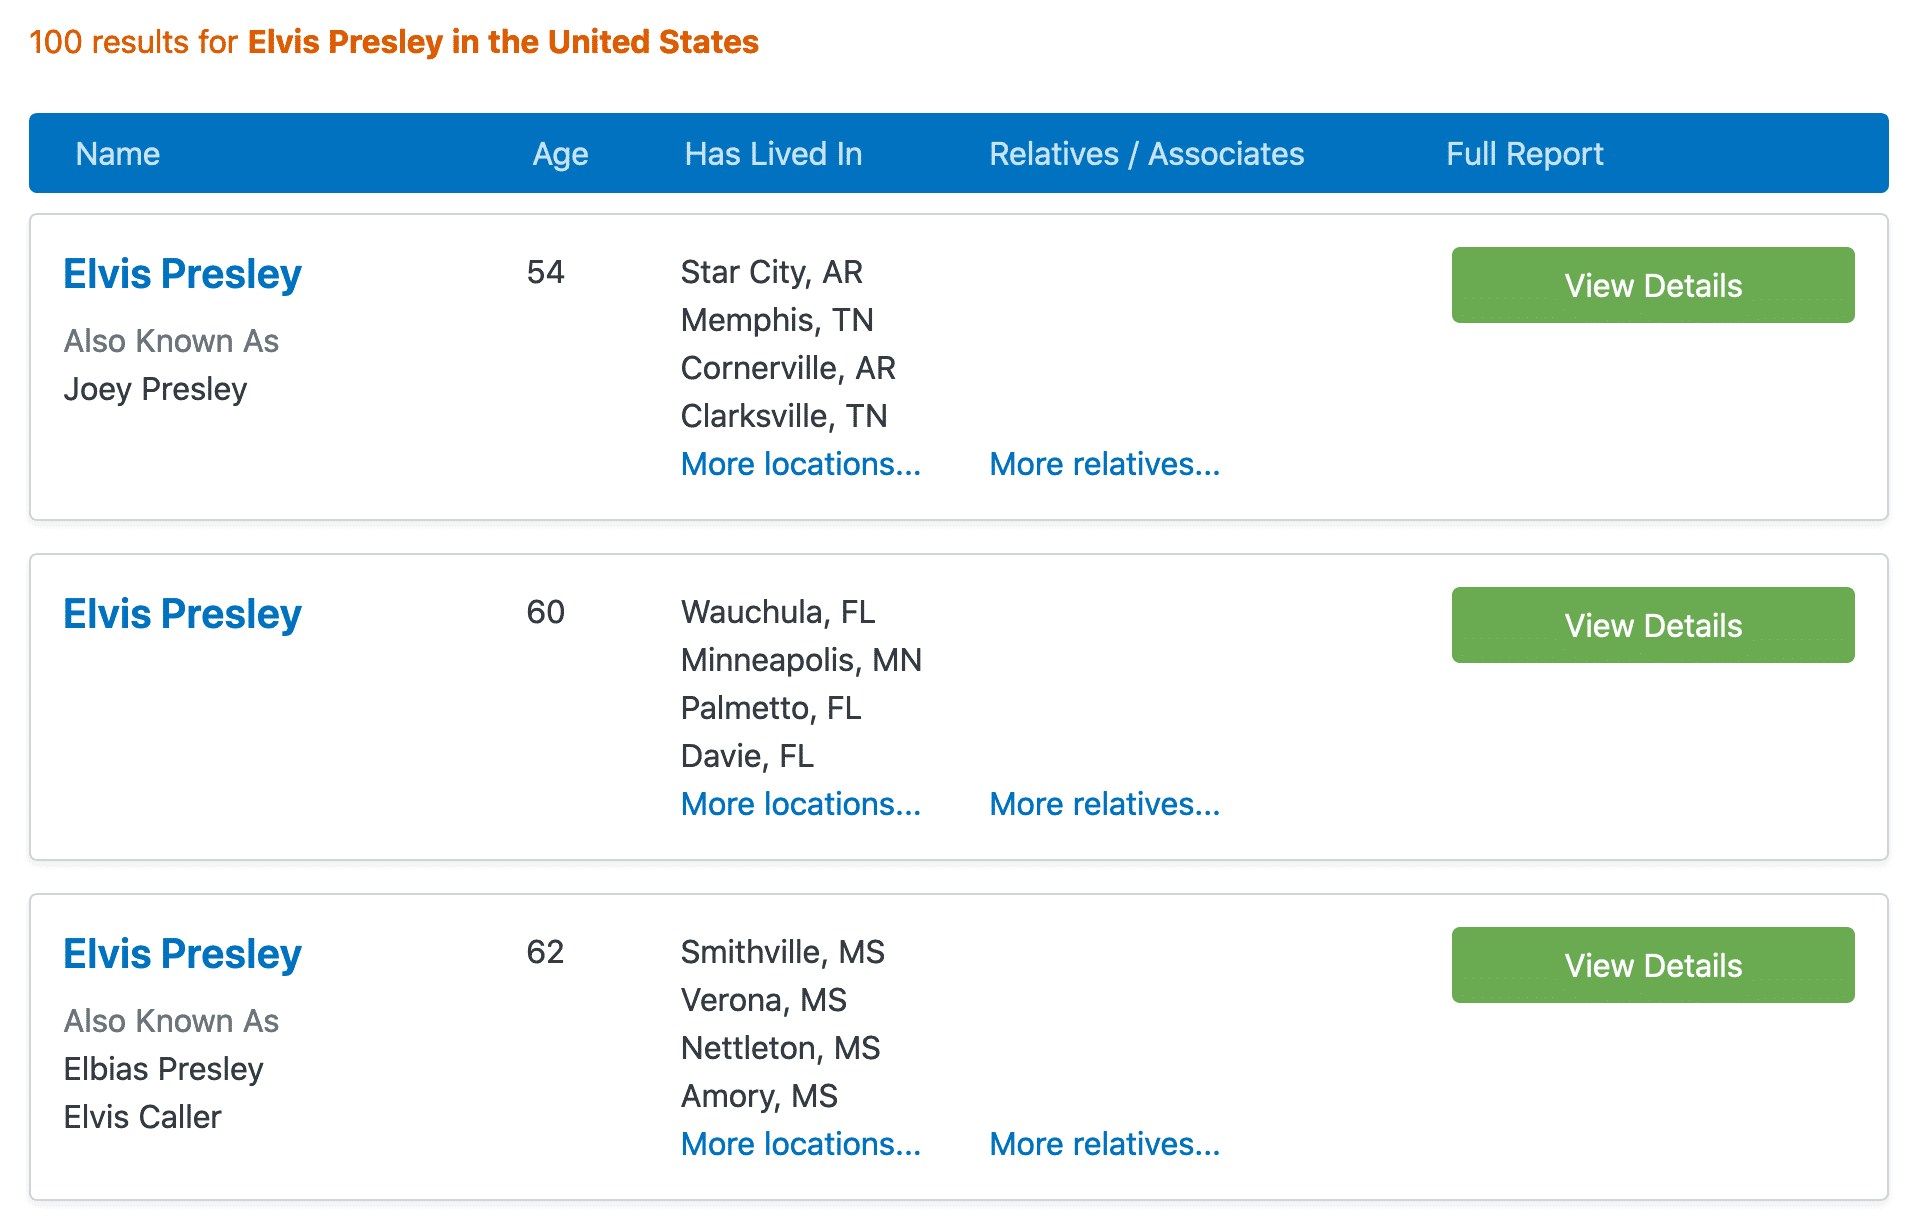1929x1224 pixels.
Task: Open the 54-year-old Elvis Presley profile
Action: click(x=182, y=273)
